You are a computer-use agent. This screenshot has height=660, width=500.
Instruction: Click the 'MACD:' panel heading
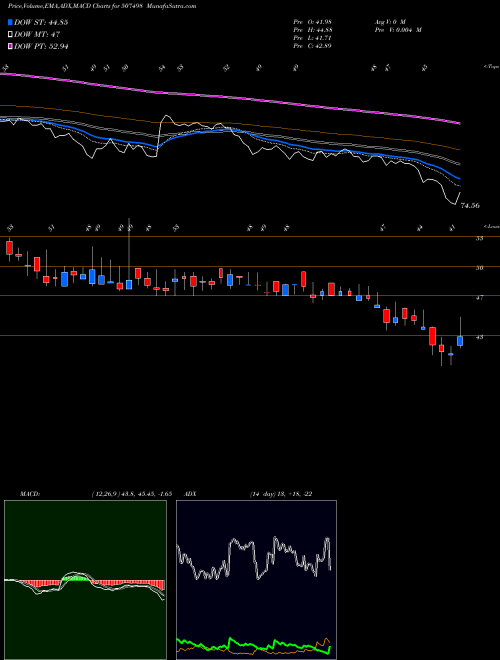tap(29, 494)
